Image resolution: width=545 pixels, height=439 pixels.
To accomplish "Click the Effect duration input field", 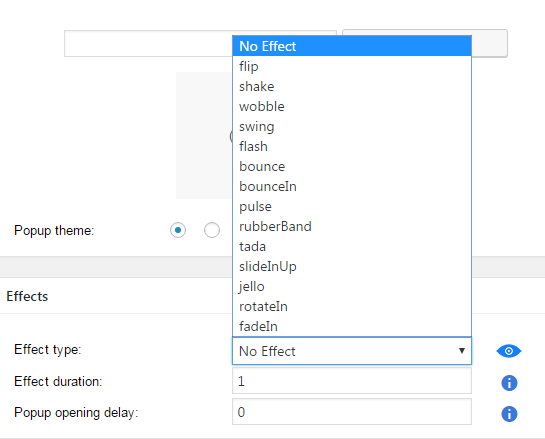I will pos(352,381).
